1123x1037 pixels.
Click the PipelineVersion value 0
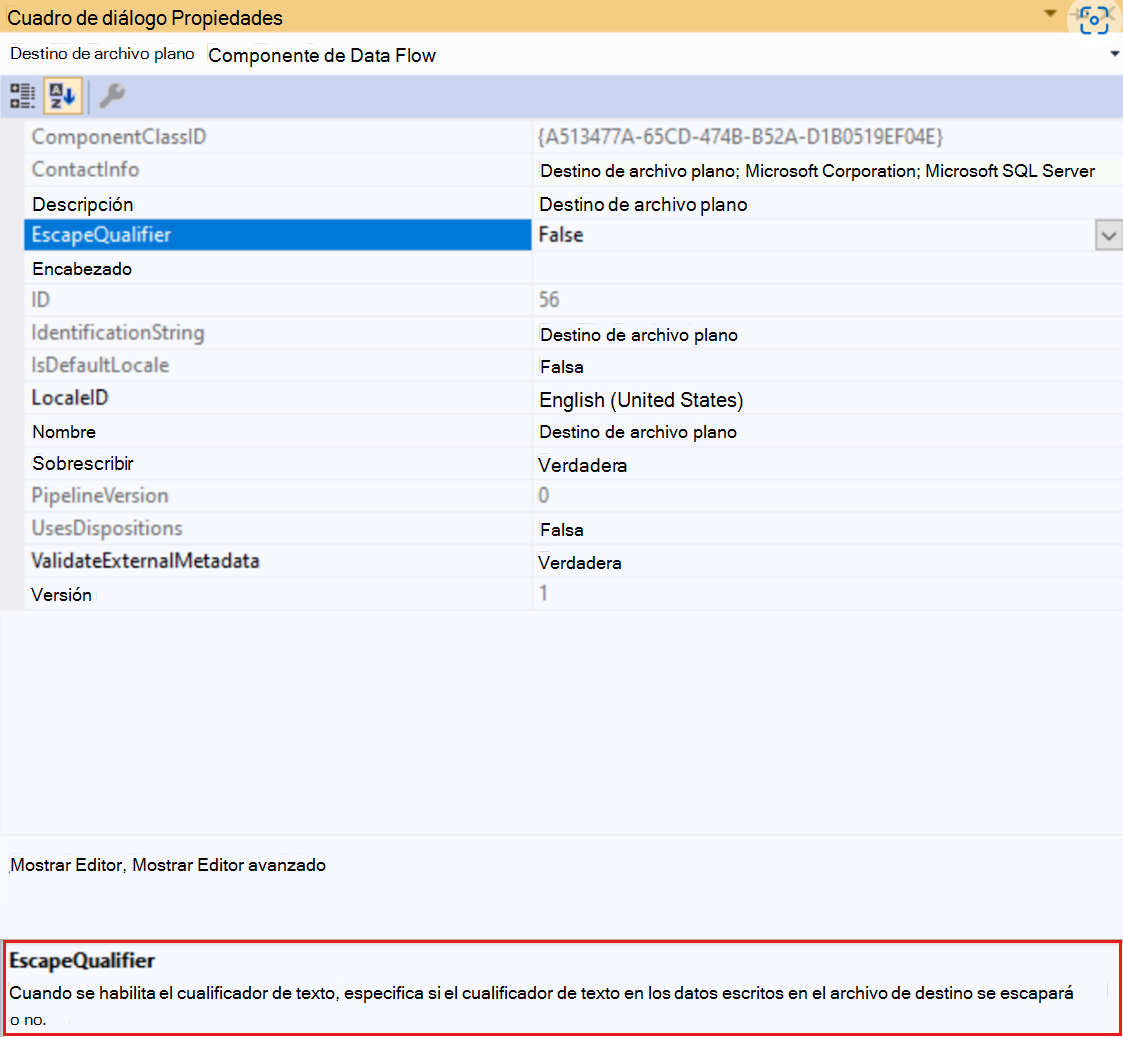coord(544,496)
